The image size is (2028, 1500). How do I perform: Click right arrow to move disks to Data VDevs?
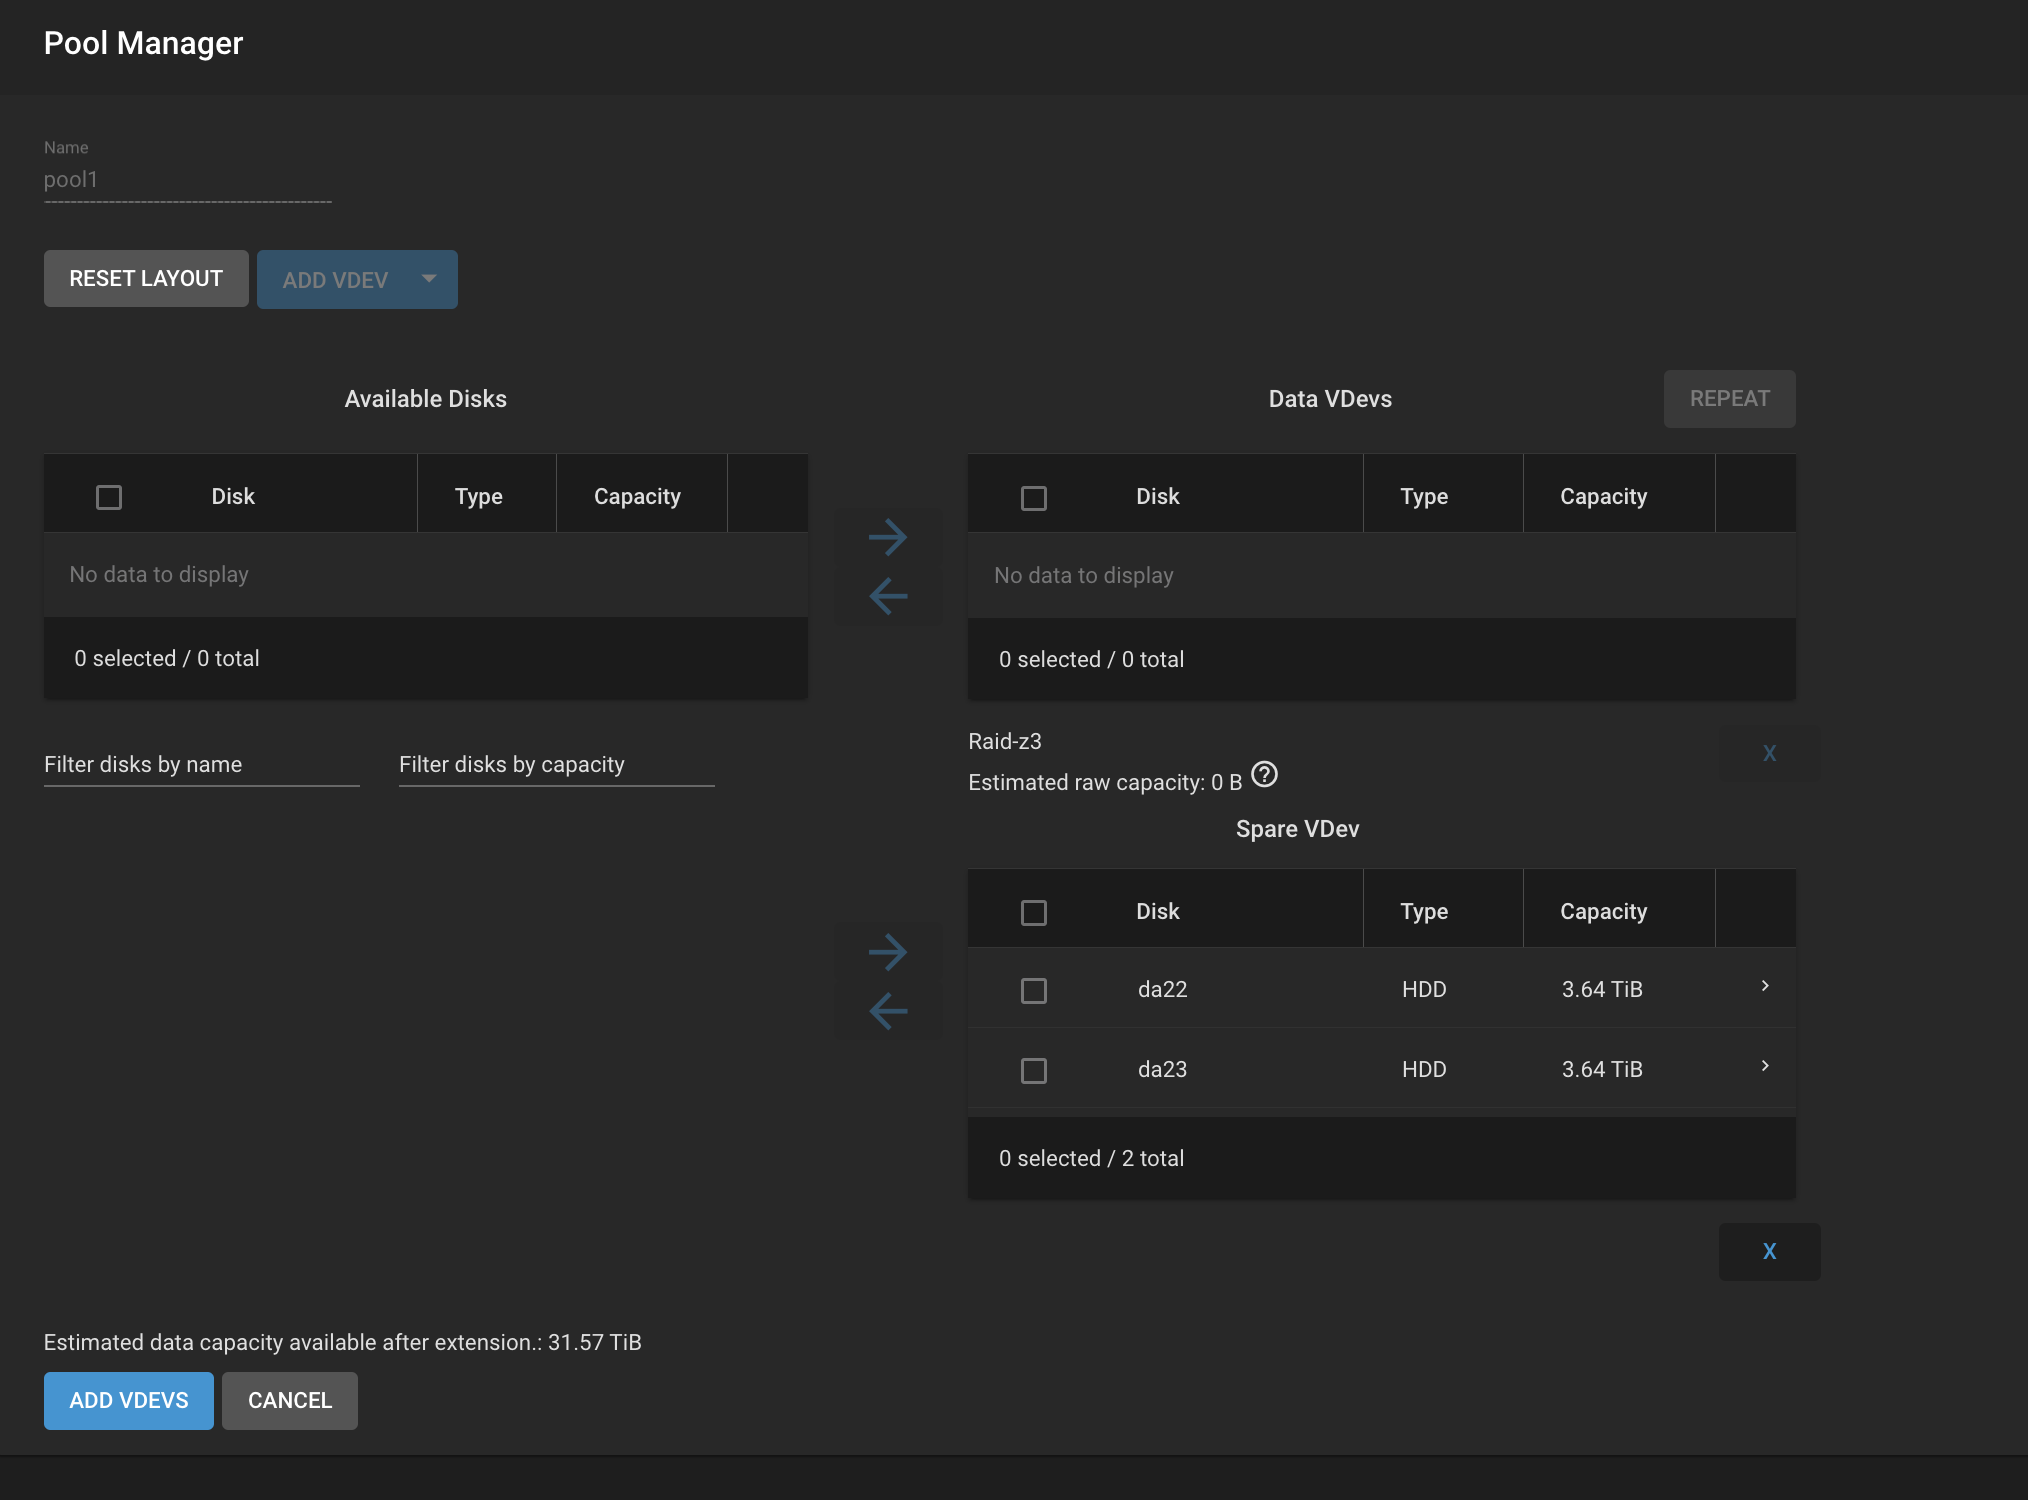click(x=887, y=537)
